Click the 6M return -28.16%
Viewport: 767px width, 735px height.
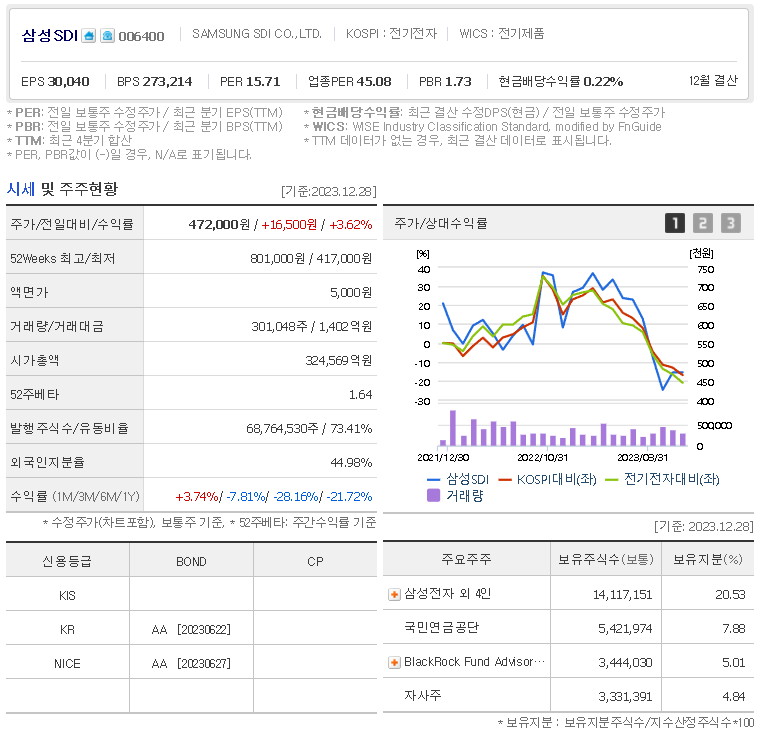coord(296,496)
